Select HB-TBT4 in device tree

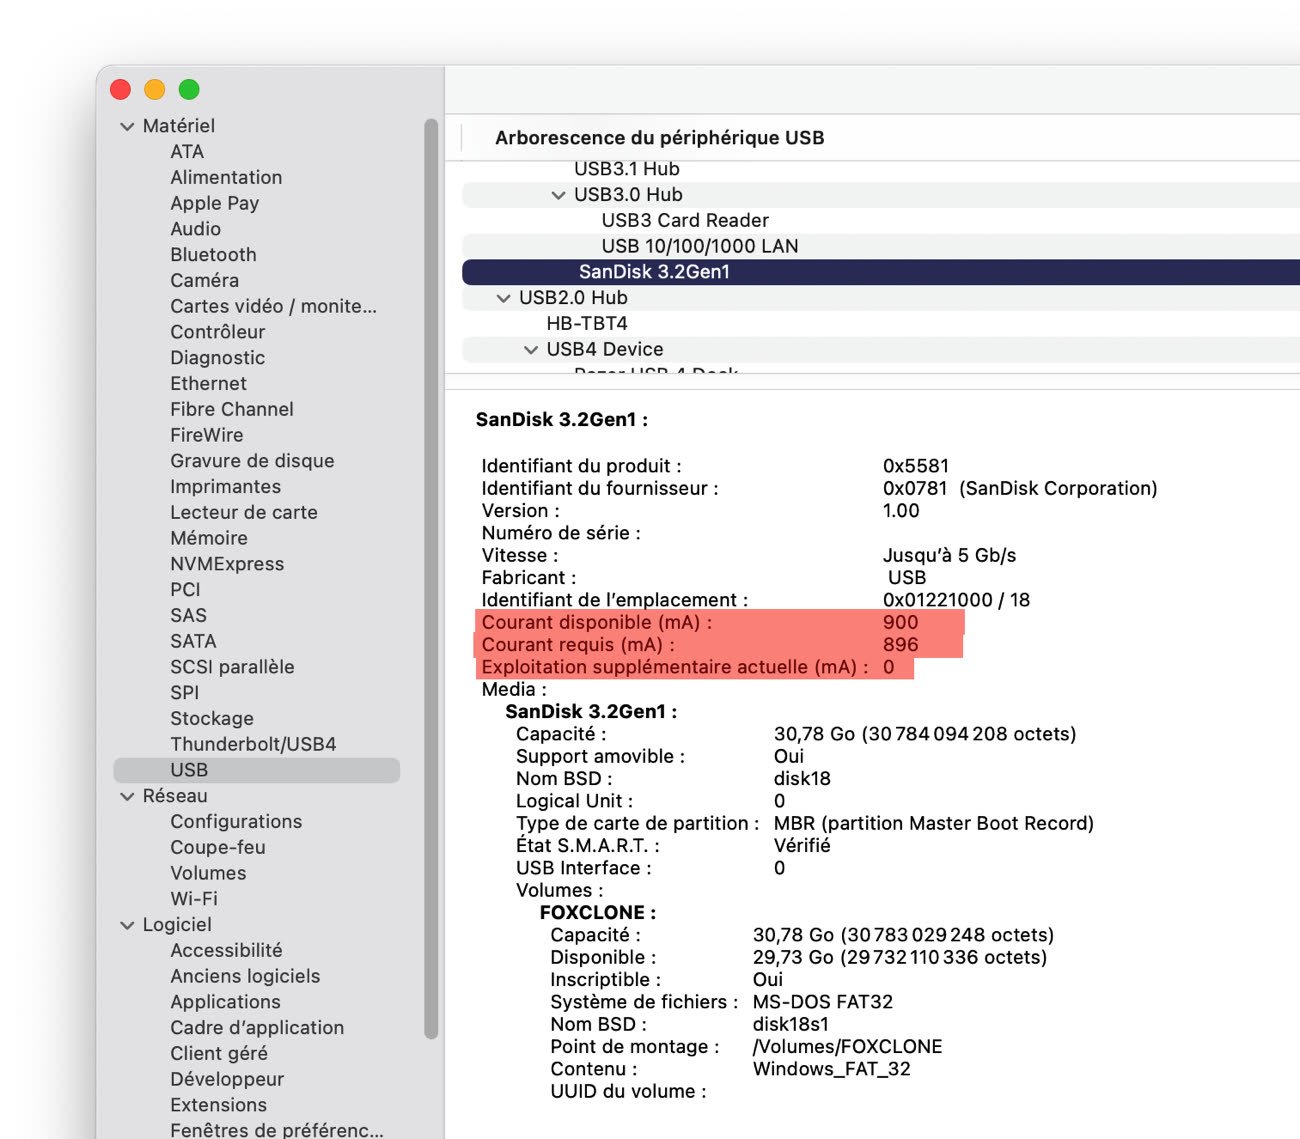click(x=587, y=323)
